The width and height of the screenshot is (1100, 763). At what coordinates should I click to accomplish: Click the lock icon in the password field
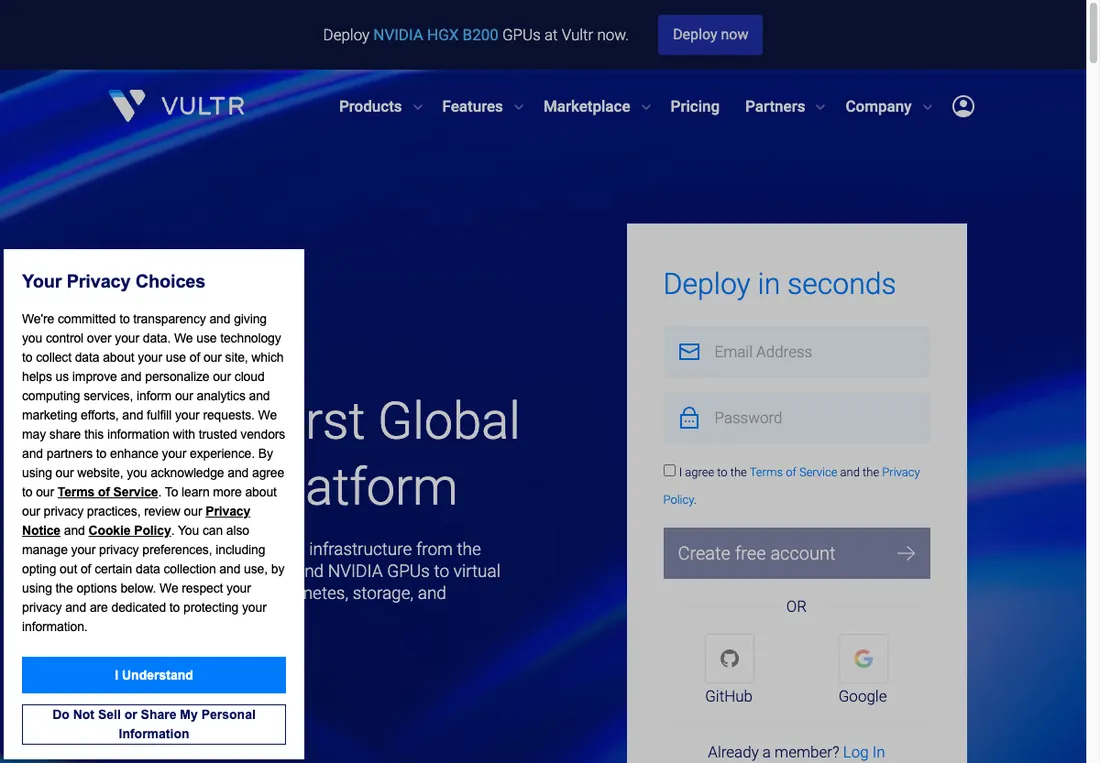click(x=689, y=417)
